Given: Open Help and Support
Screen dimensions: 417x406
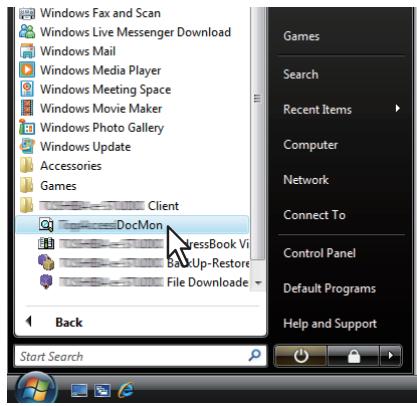Looking at the screenshot, I should pos(330,324).
